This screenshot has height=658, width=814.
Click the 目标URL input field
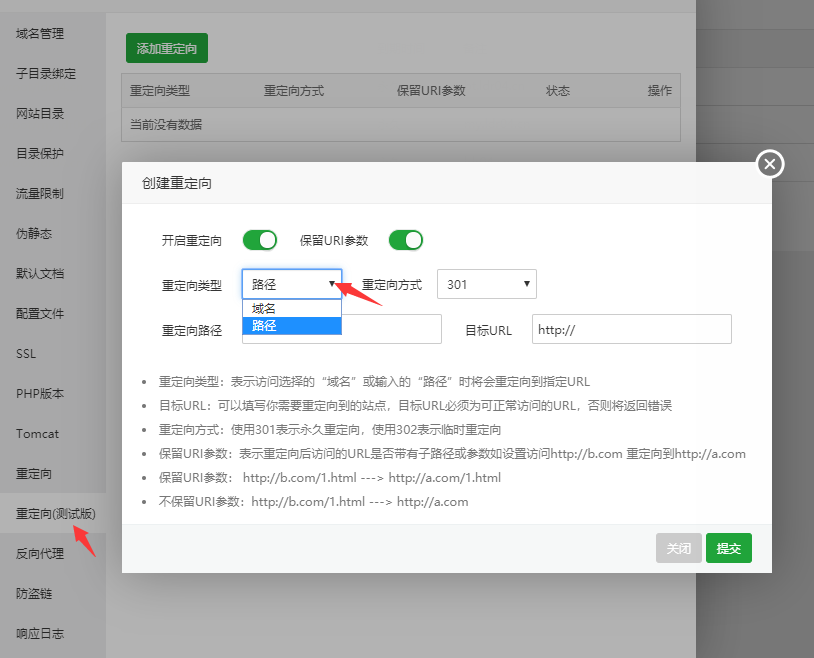[x=631, y=329]
